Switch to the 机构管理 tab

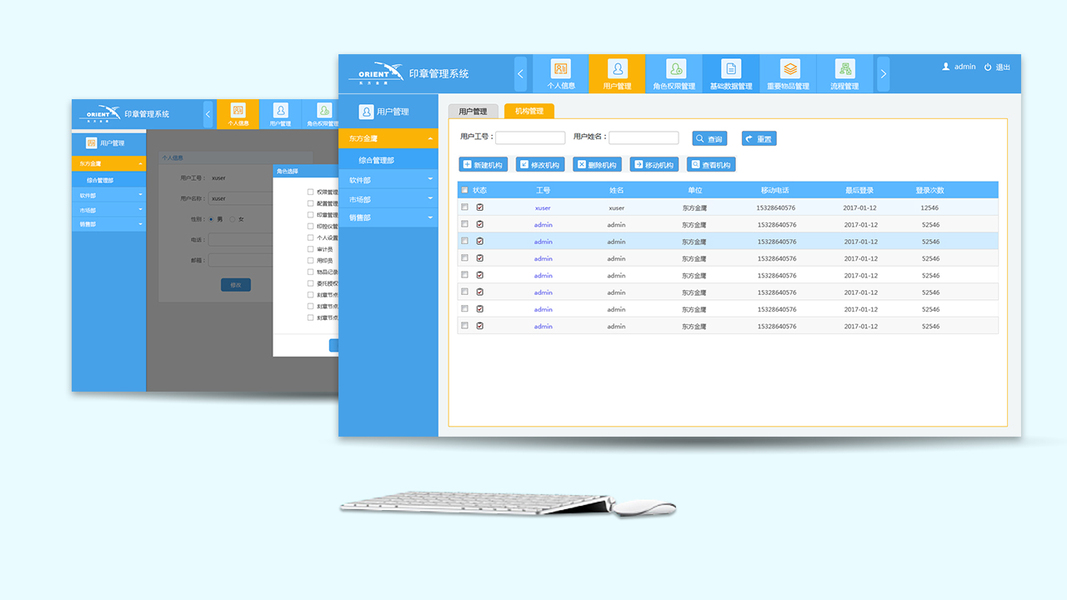[529, 111]
